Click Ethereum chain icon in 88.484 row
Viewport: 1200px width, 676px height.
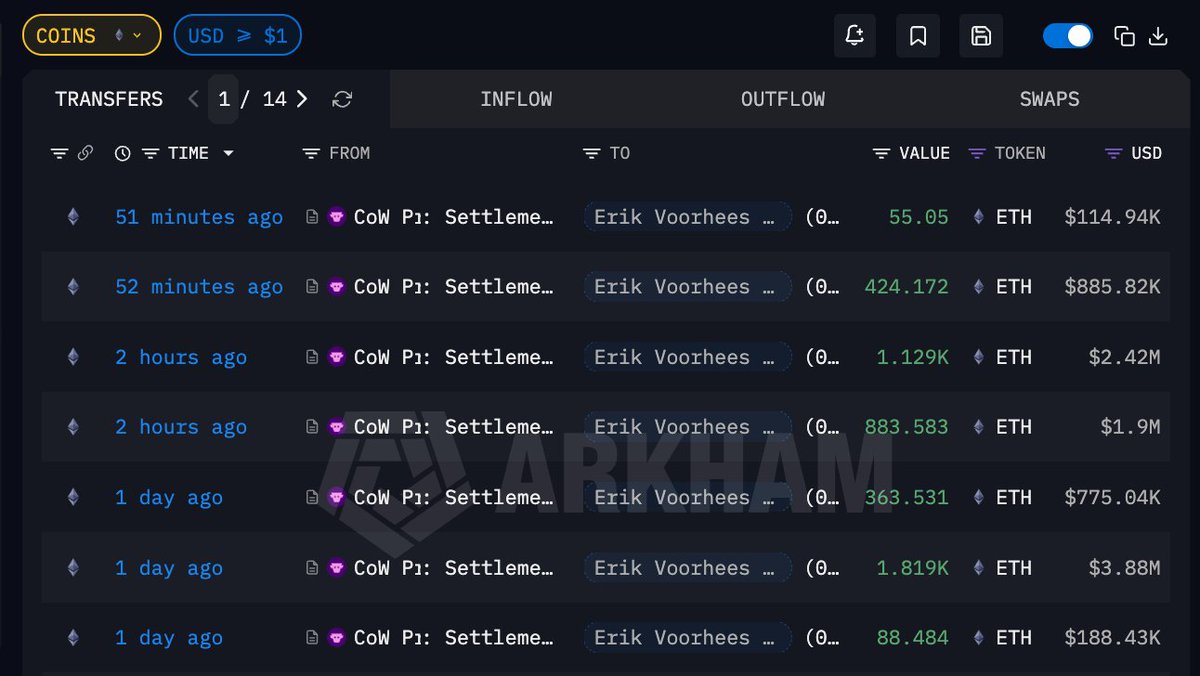(x=72, y=637)
